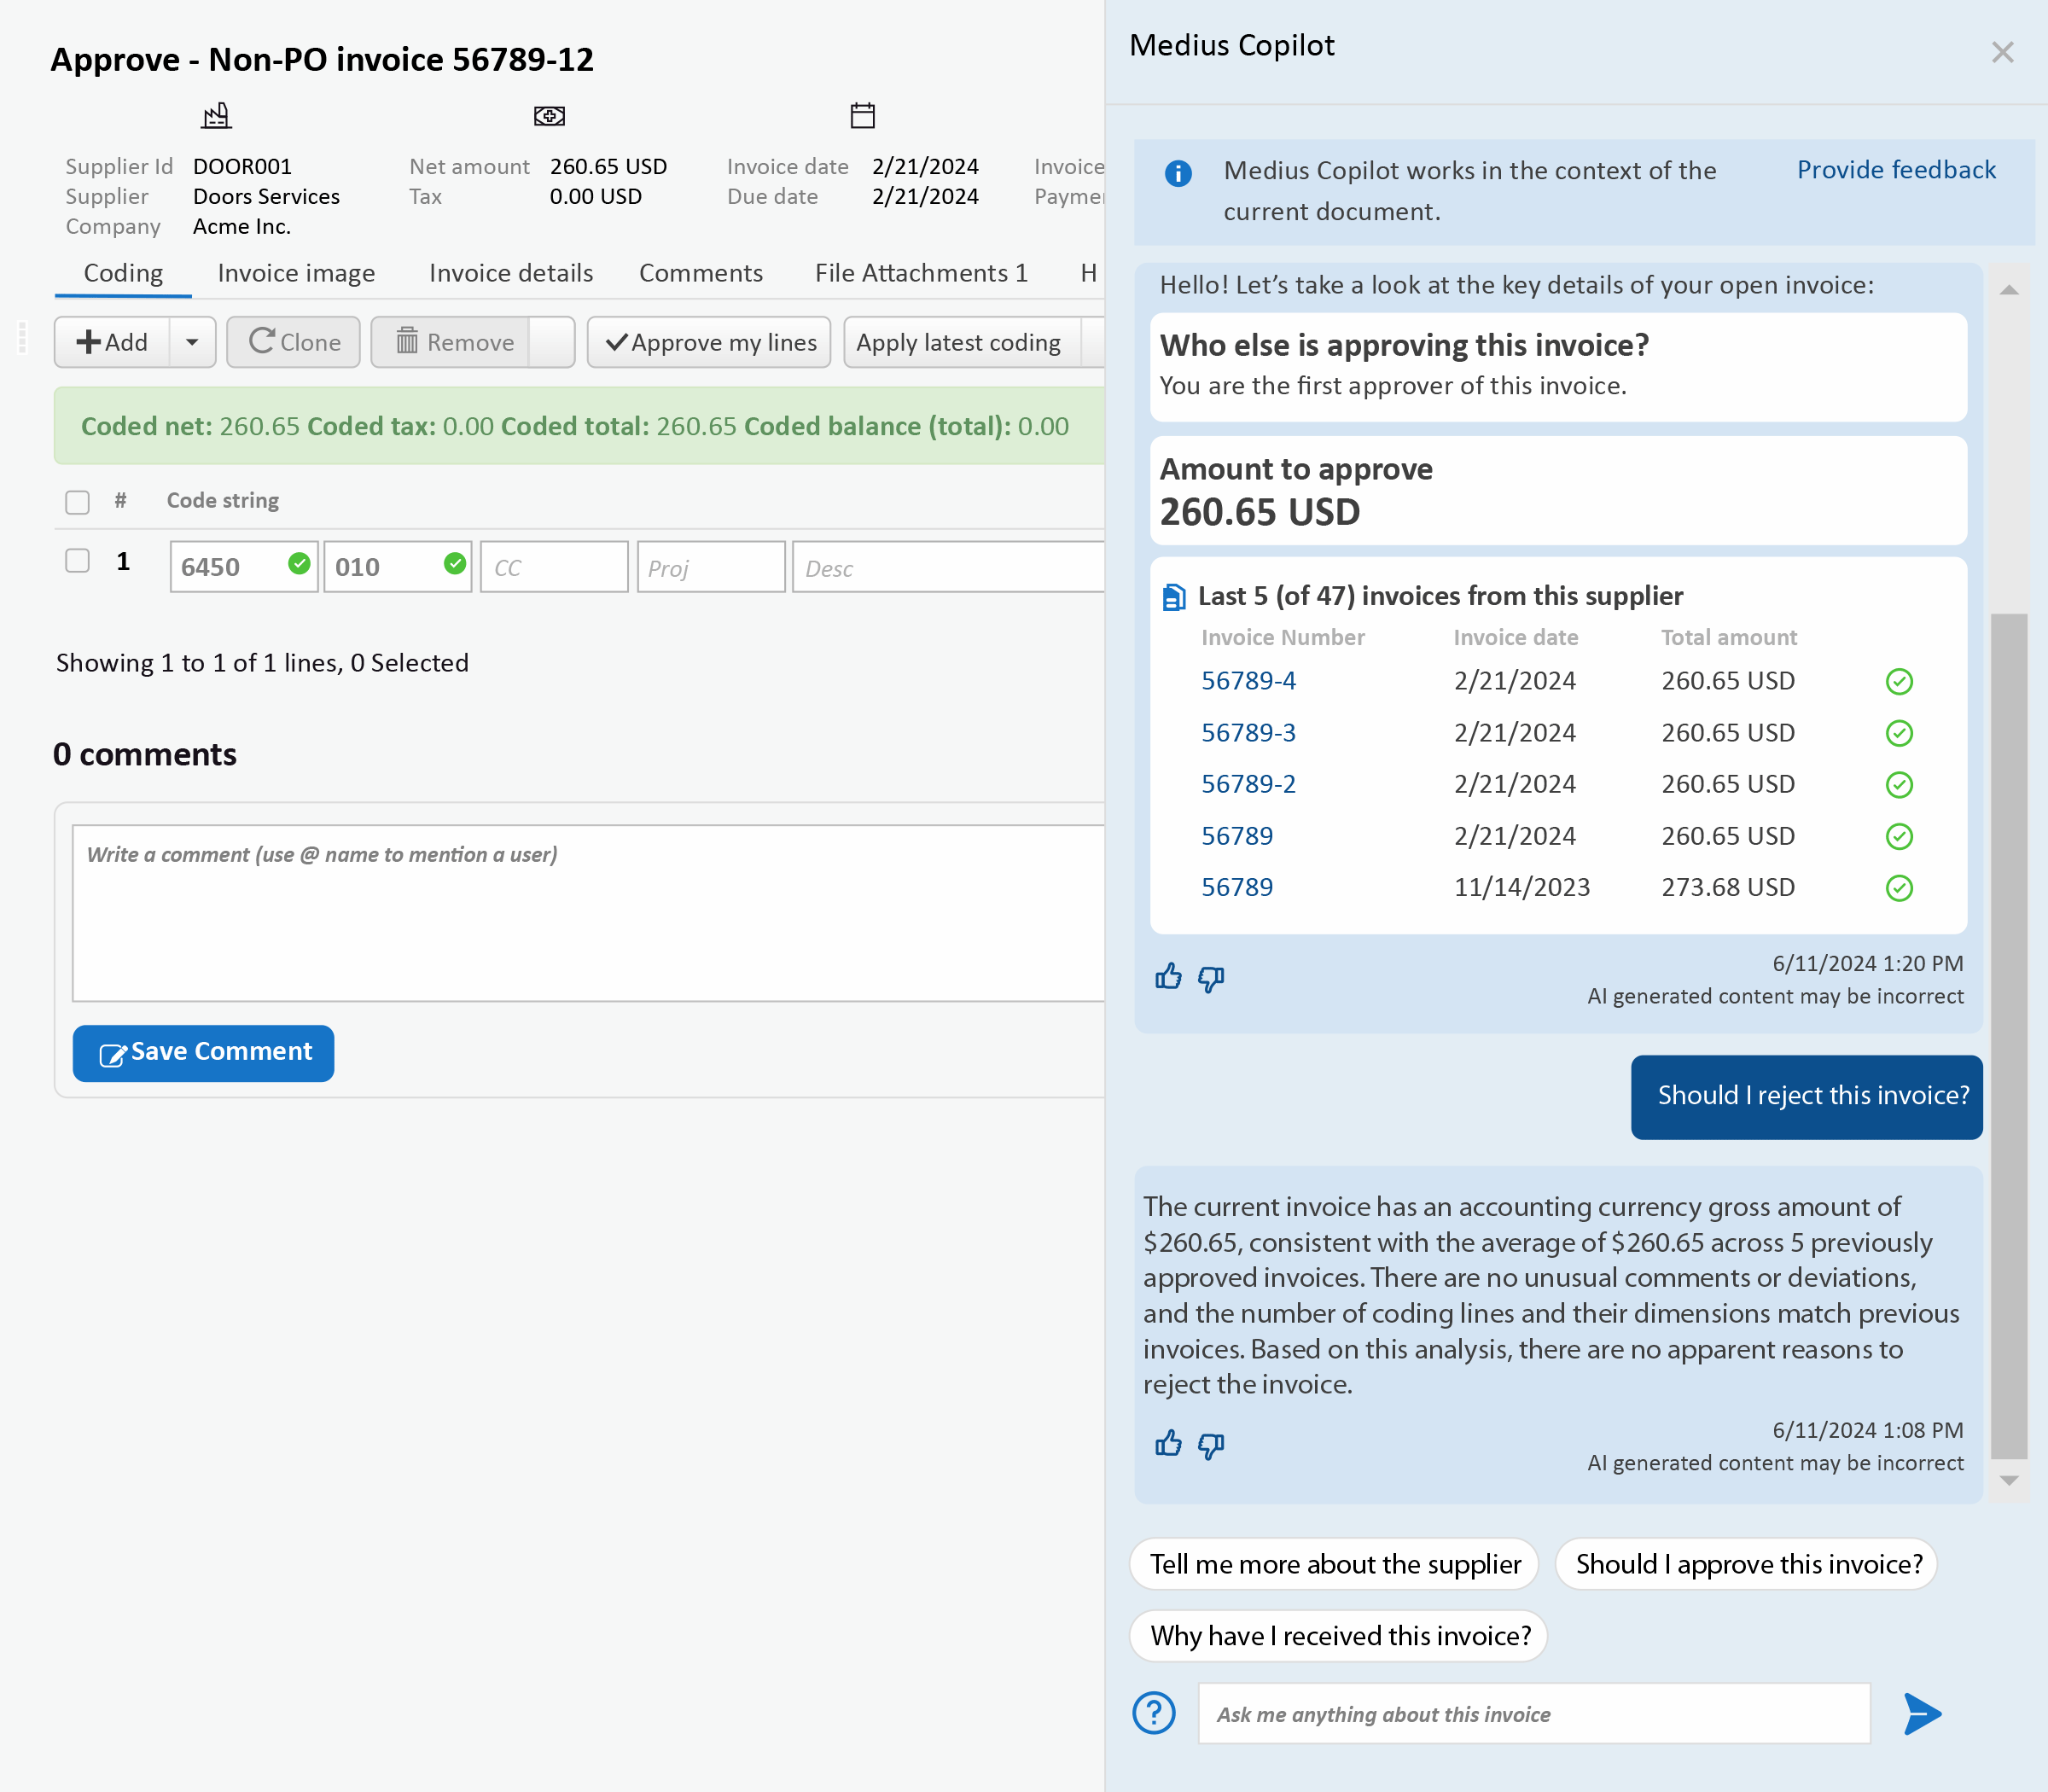Click Approve my lines

[x=708, y=342]
